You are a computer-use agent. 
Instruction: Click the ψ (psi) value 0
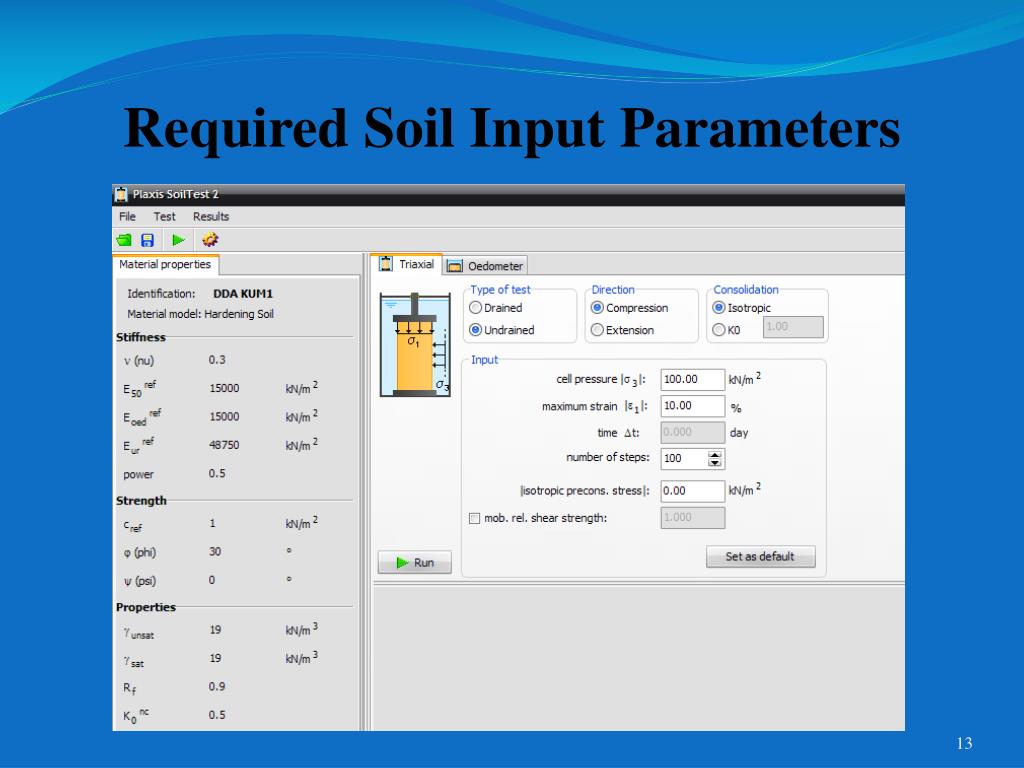click(x=212, y=580)
